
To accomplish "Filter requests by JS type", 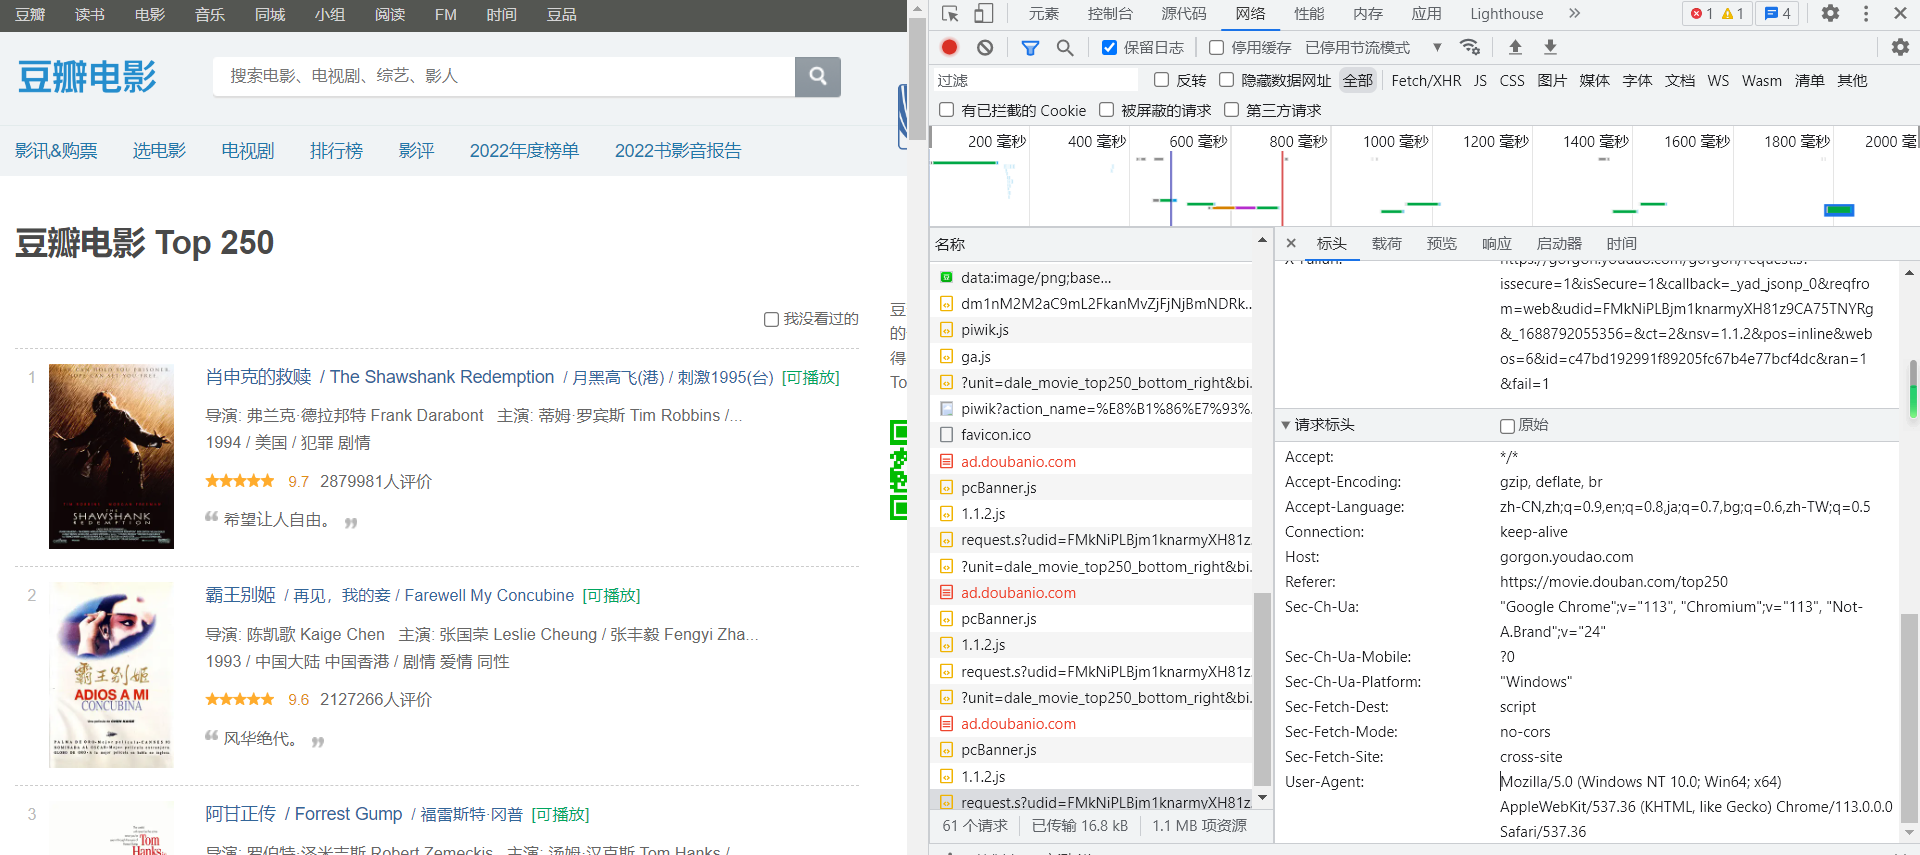I will pos(1480,81).
